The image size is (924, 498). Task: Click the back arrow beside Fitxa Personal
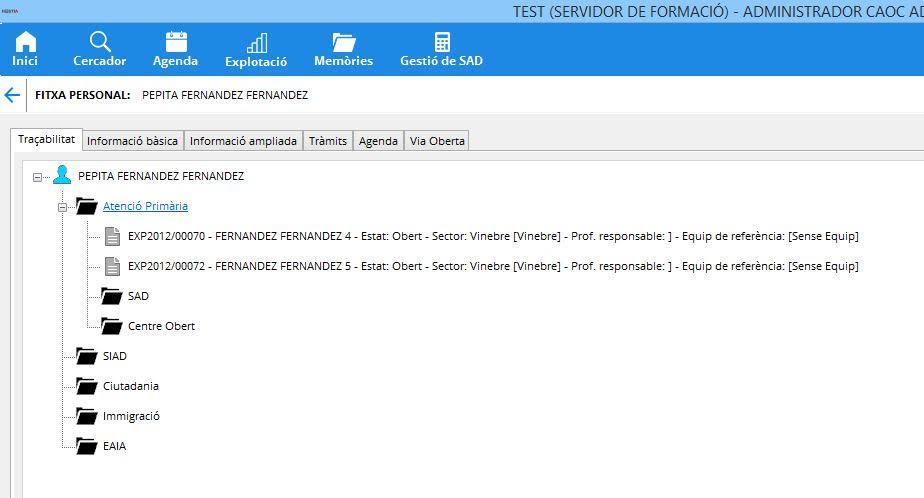12,96
